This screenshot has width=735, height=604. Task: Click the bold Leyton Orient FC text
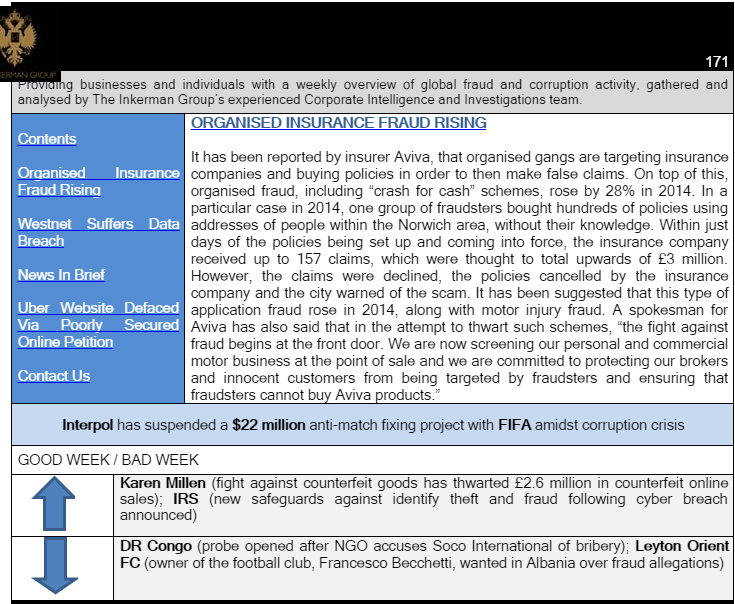click(x=424, y=554)
